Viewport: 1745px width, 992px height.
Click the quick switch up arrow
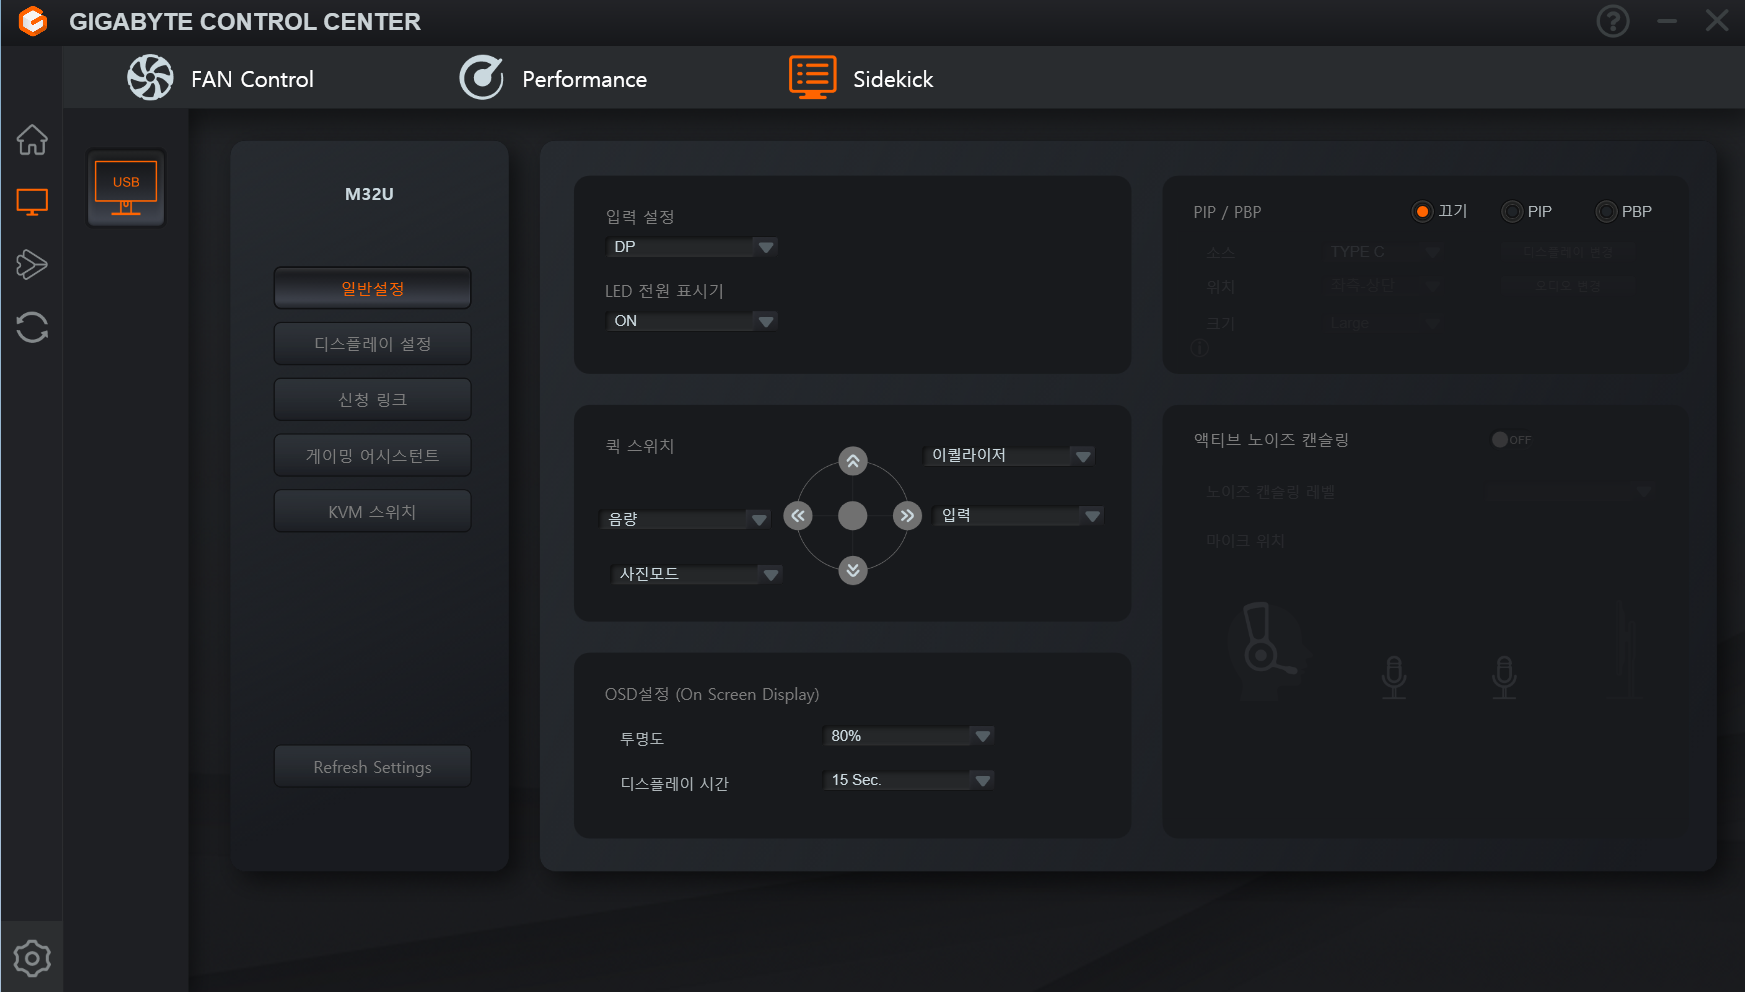853,461
